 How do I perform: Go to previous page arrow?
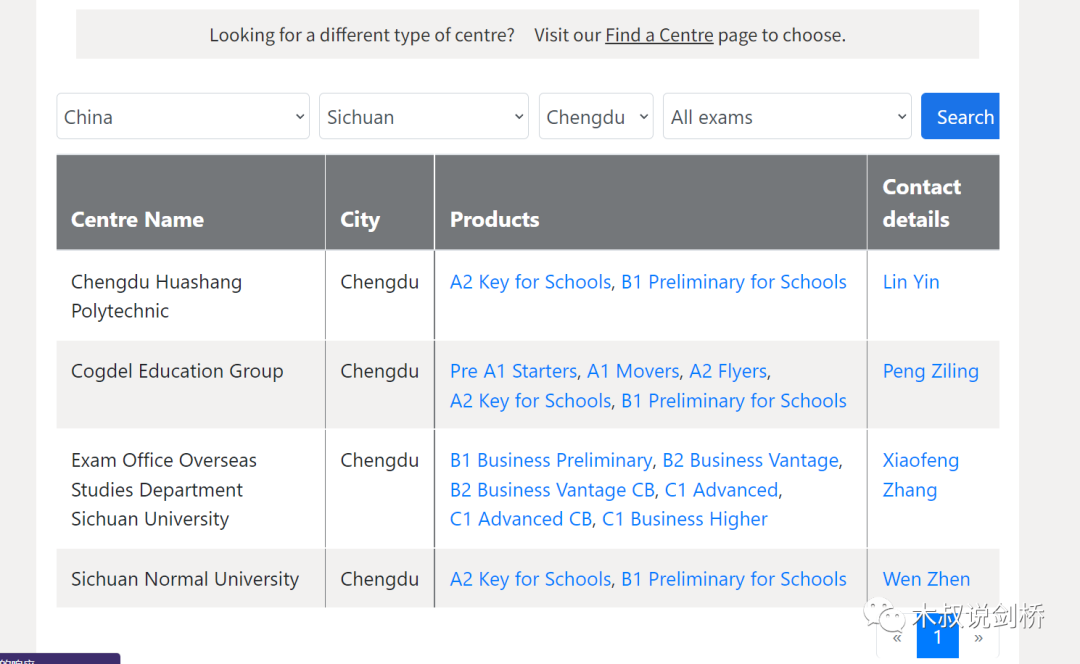click(897, 637)
